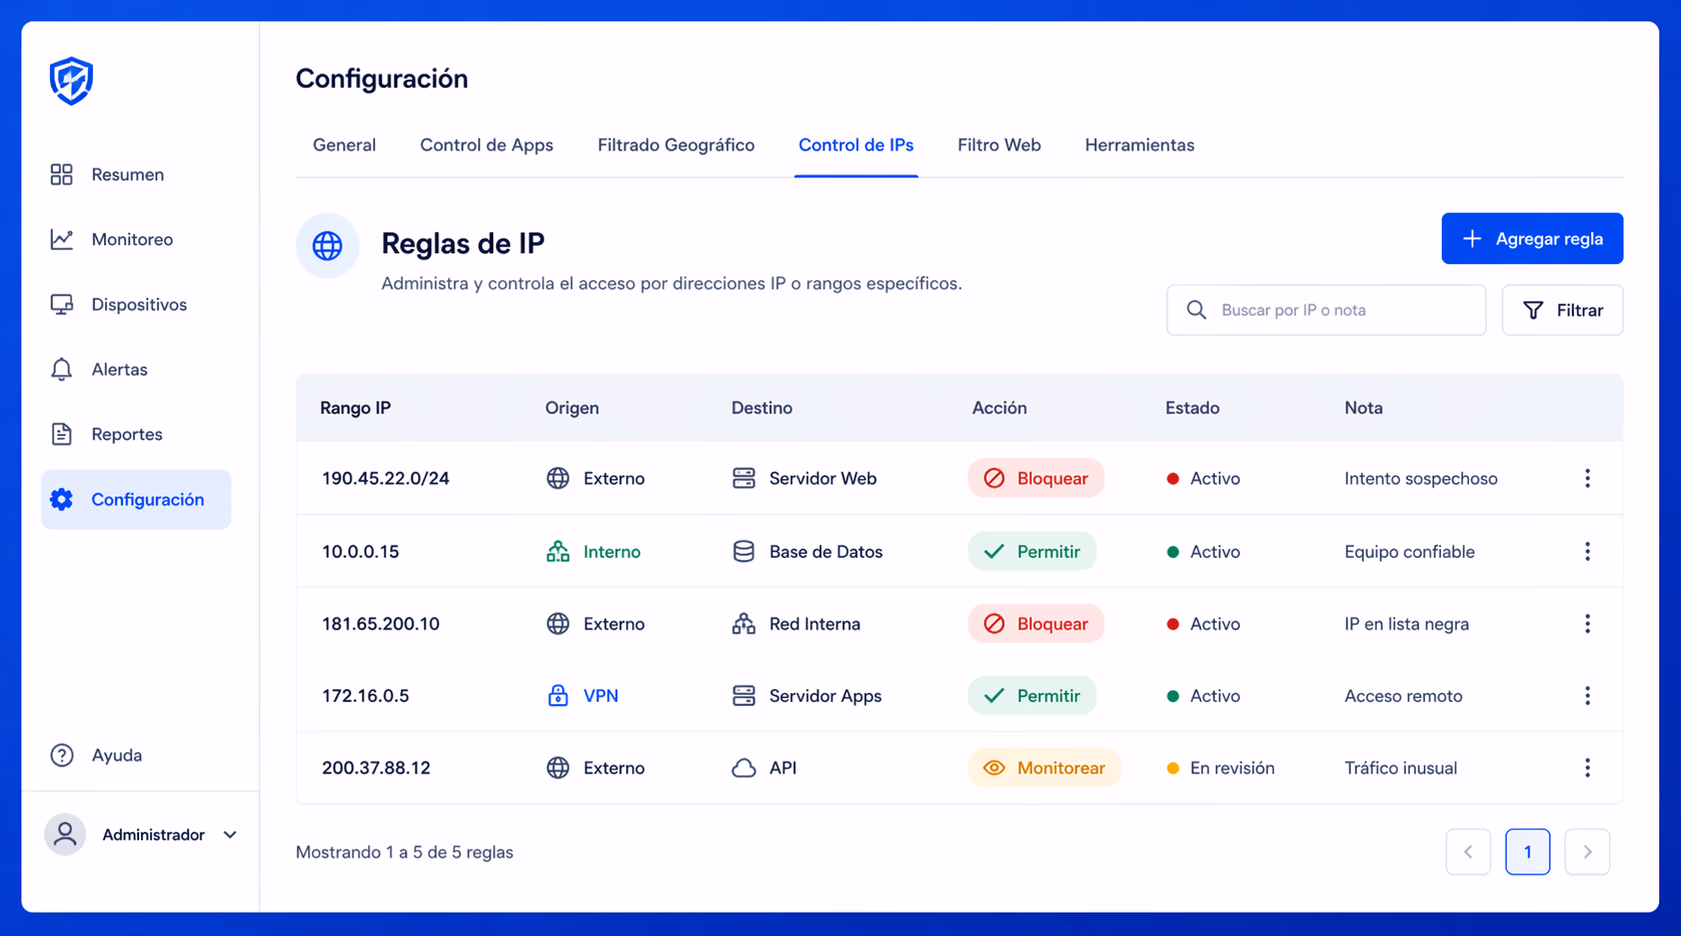The height and width of the screenshot is (936, 1681).
Task: Click the Monitoreo chart icon
Action: pos(62,239)
